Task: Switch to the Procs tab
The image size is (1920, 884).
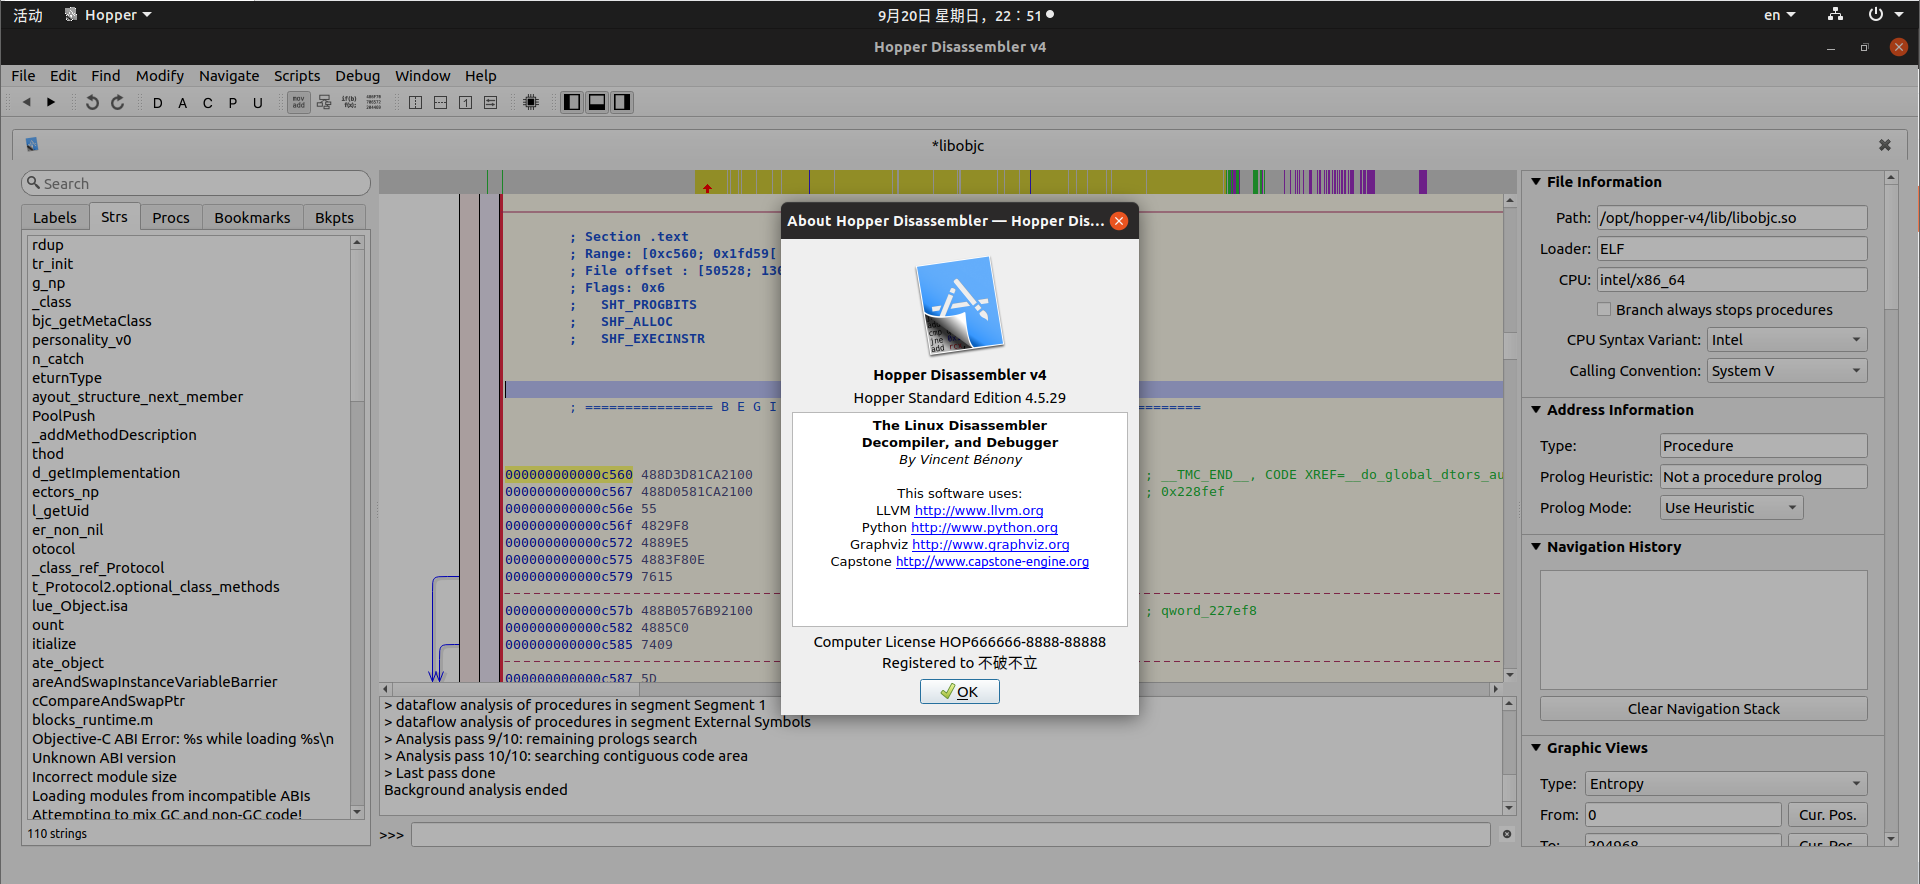Action: click(x=171, y=218)
